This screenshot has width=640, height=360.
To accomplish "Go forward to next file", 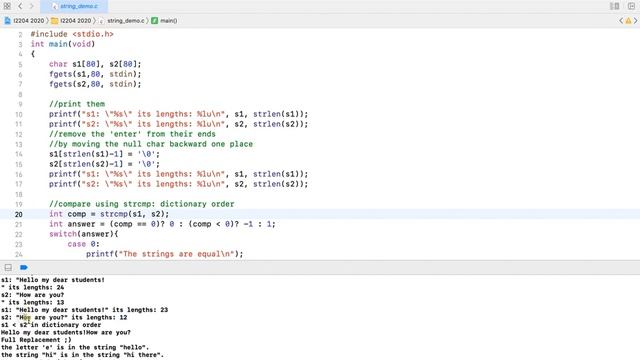I will click(x=31, y=6).
